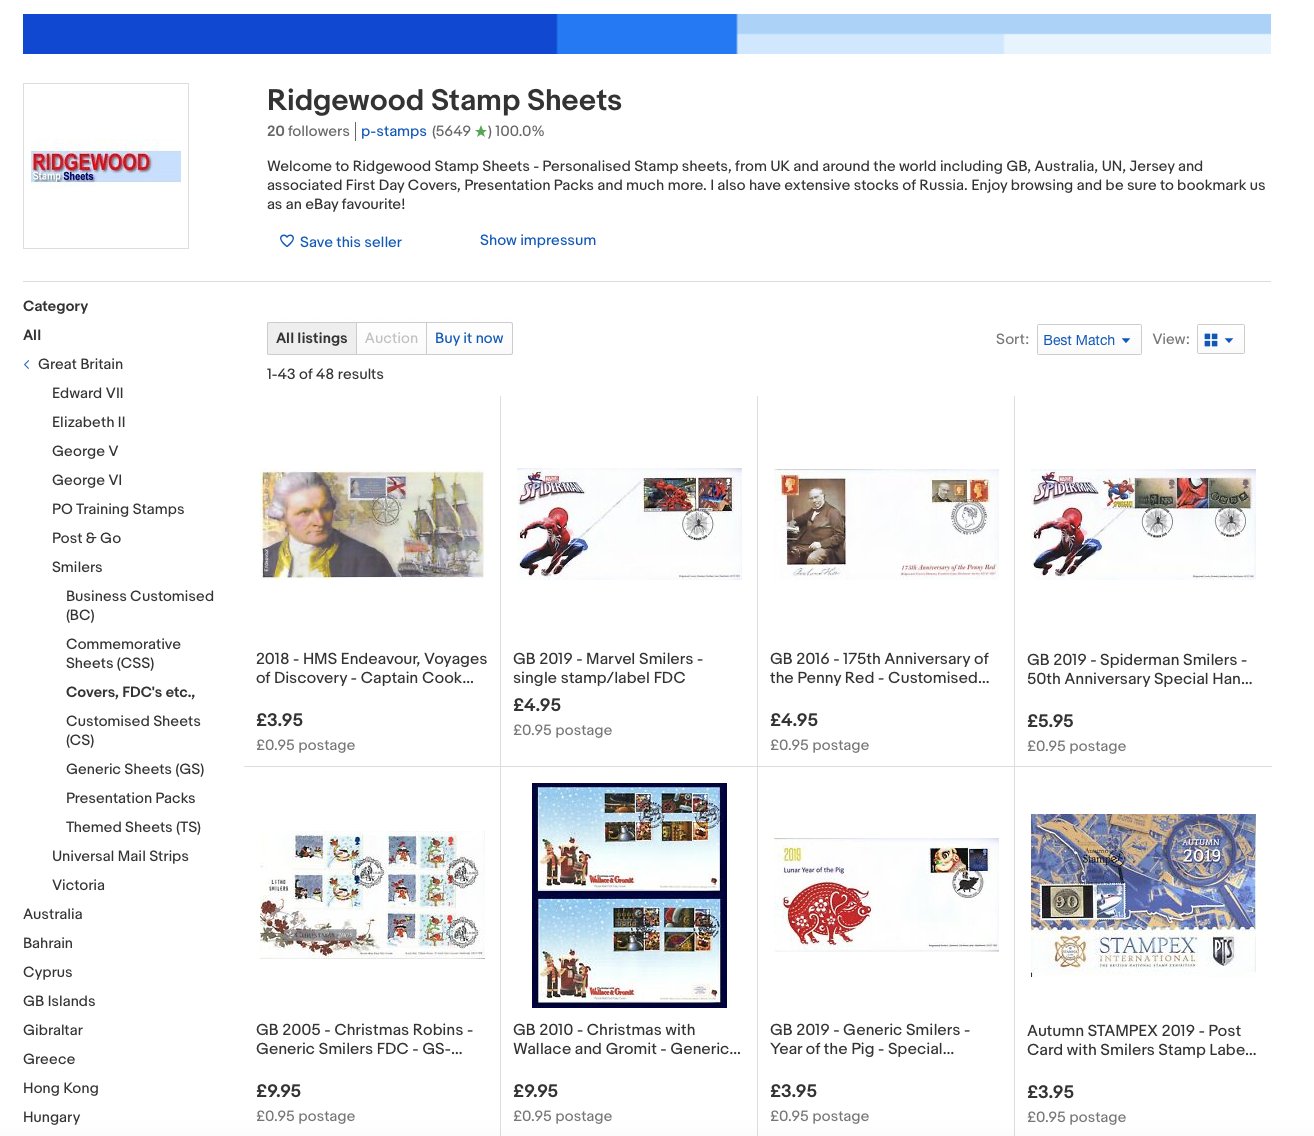Image resolution: width=1314 pixels, height=1136 pixels.
Task: Select the All listings tab
Action: click(311, 338)
